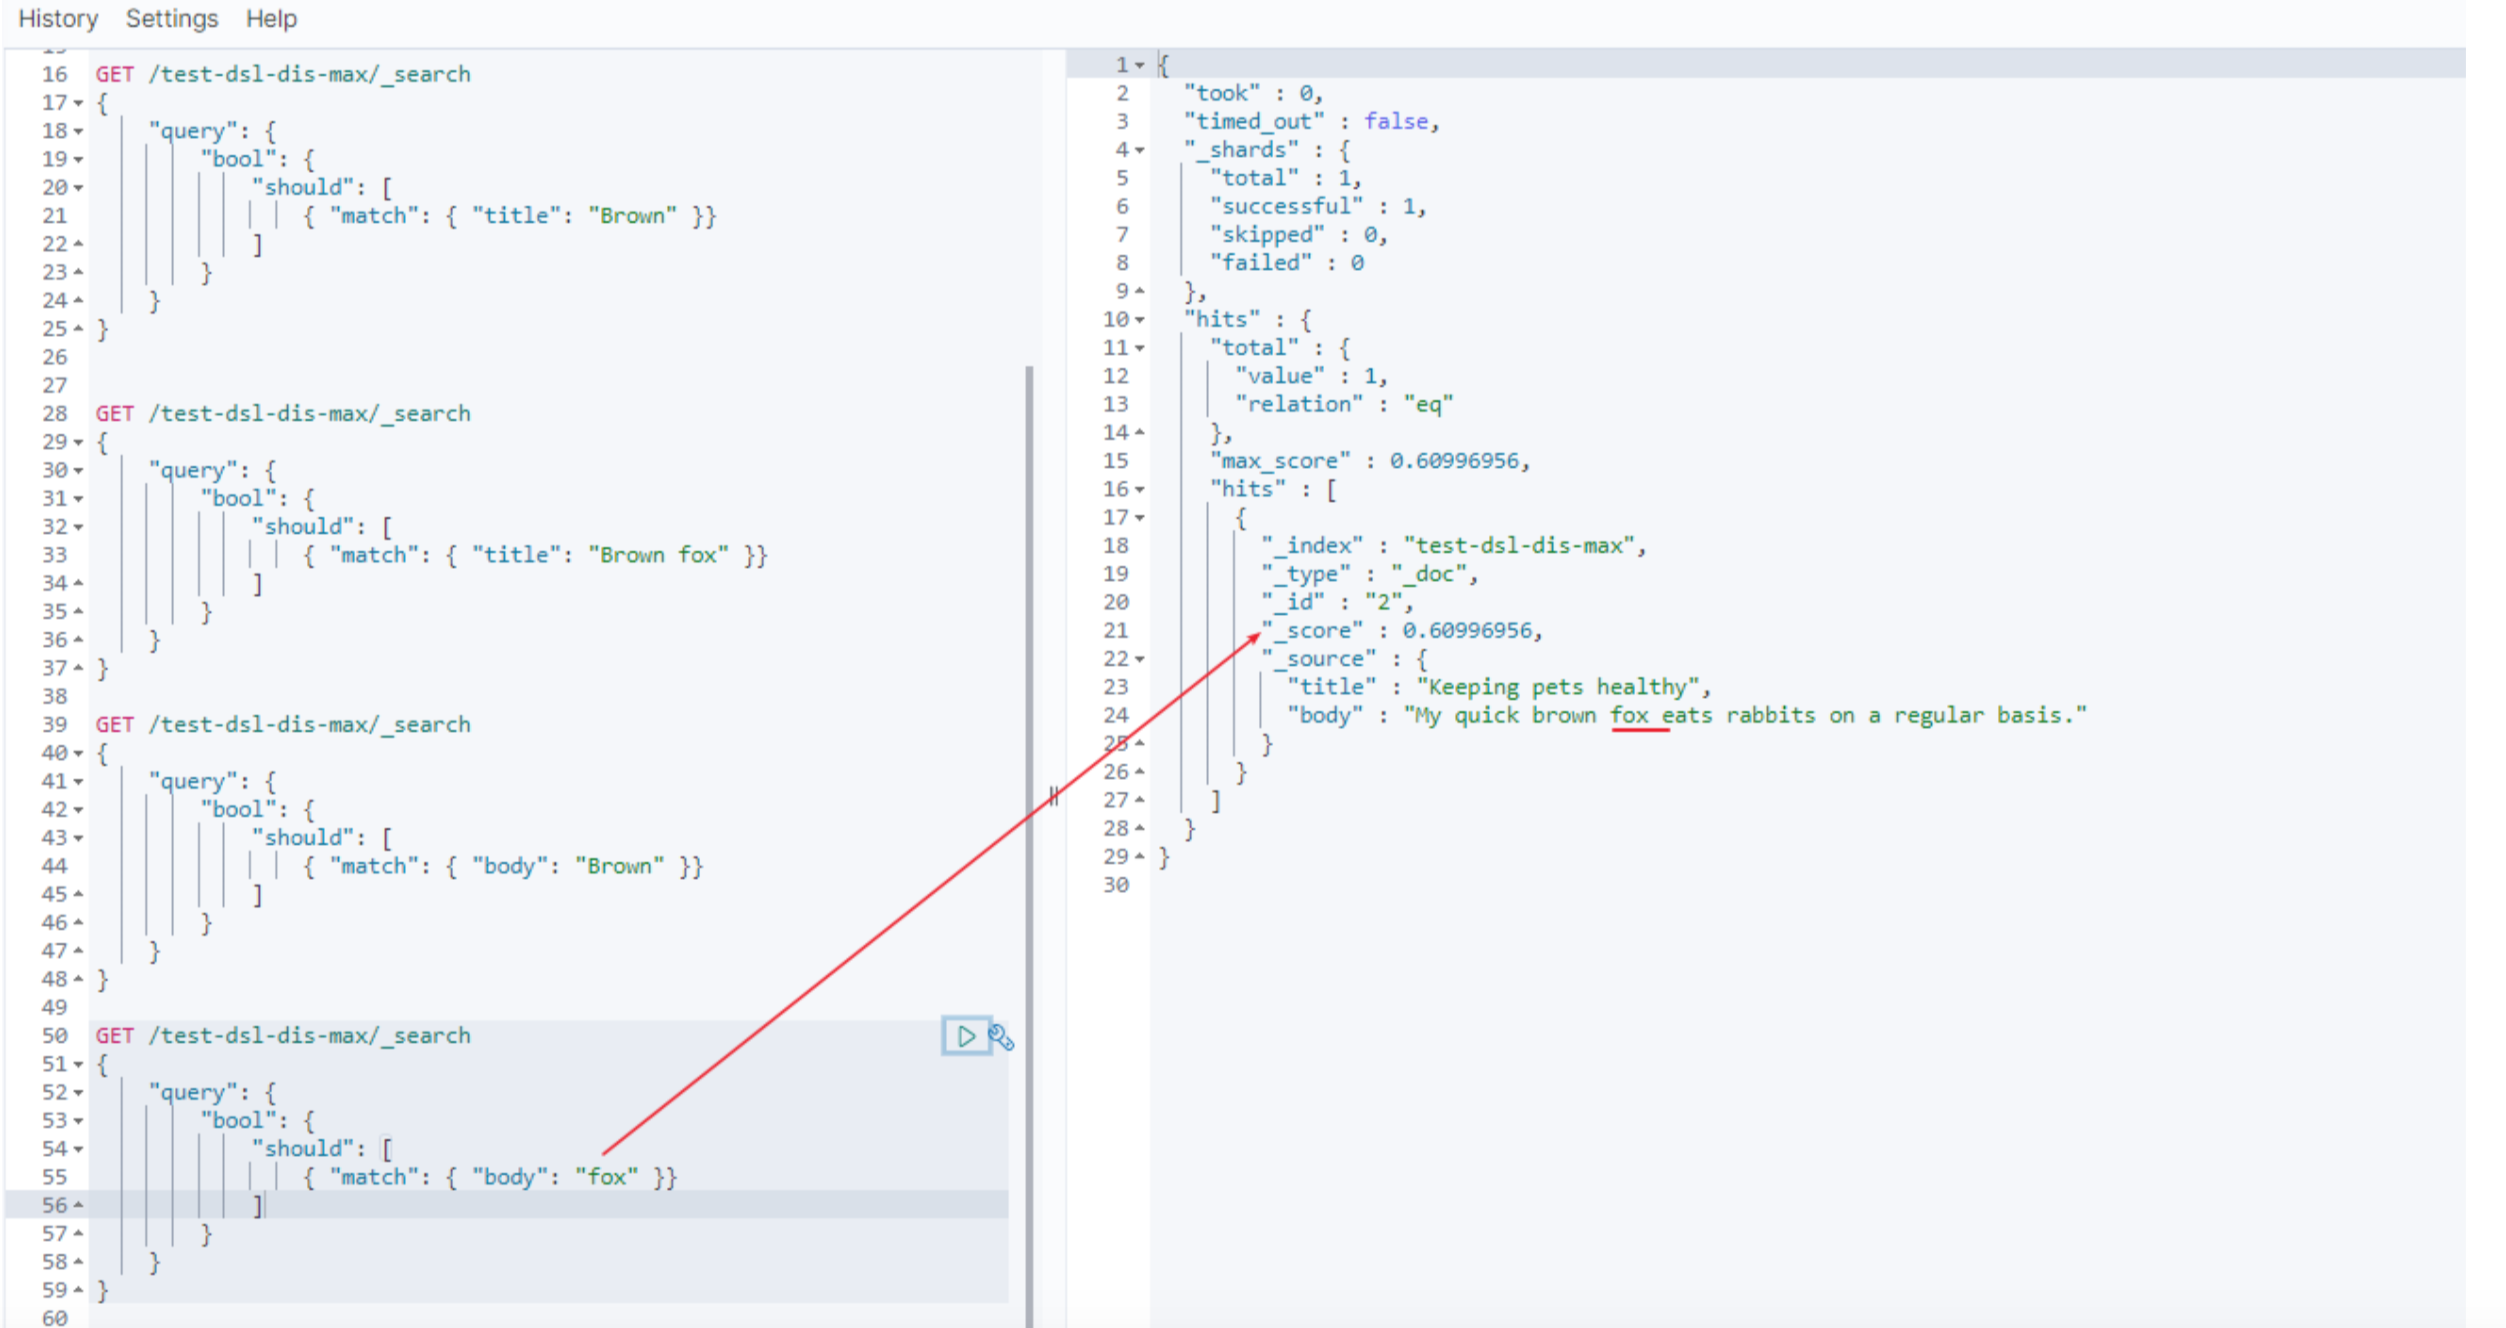Collapse the should array at line 54
Screen dimensions: 2506x1328
pos(78,1149)
